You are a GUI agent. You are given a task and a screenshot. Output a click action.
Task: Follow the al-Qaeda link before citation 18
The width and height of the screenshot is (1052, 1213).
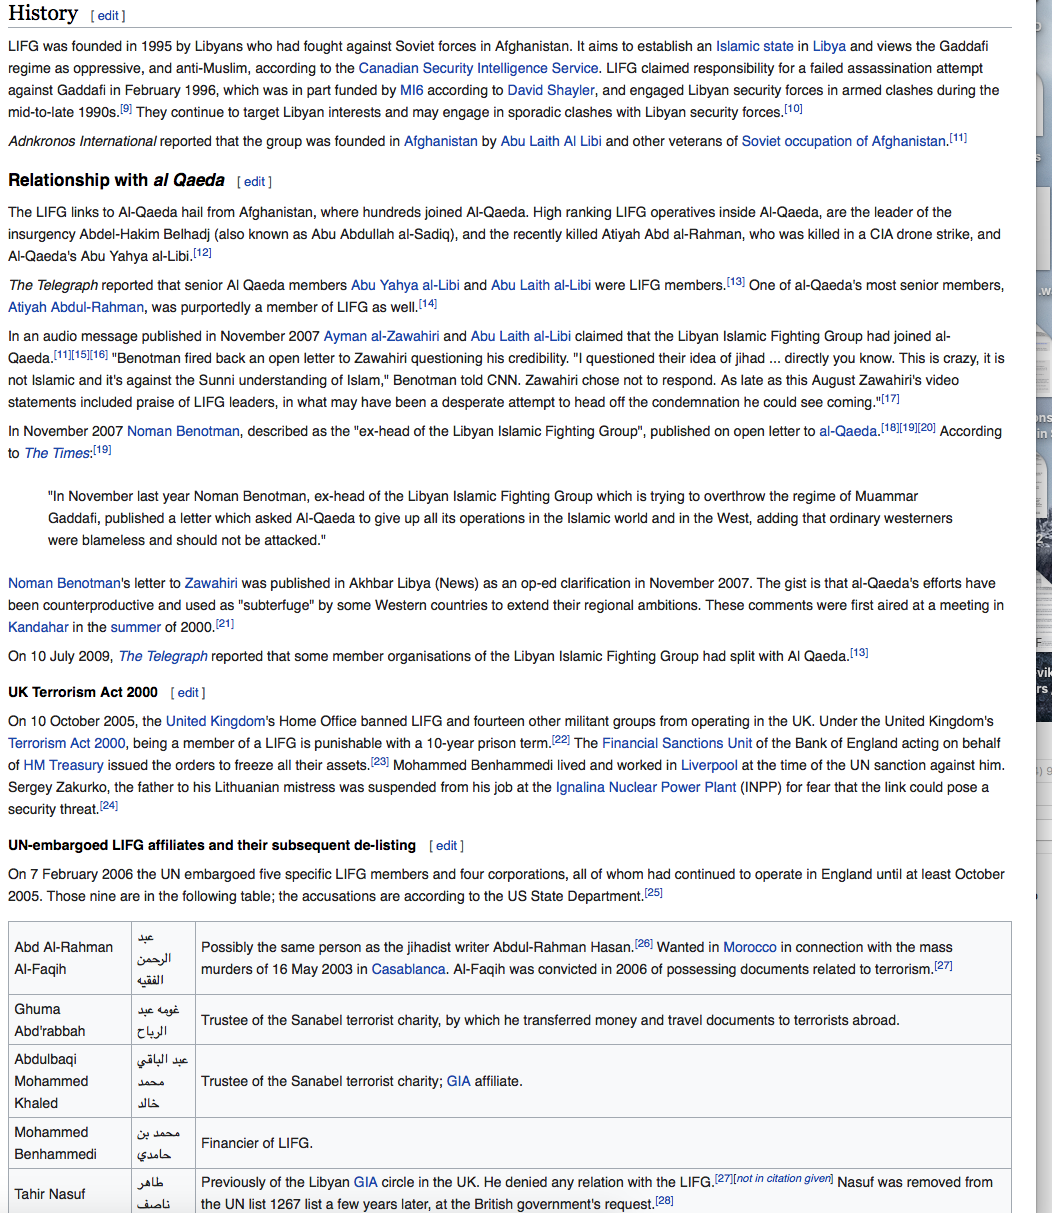848,431
